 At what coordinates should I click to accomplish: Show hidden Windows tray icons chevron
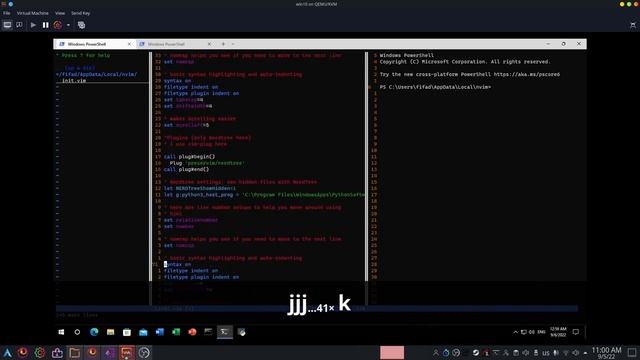pyautogui.click(x=515, y=332)
